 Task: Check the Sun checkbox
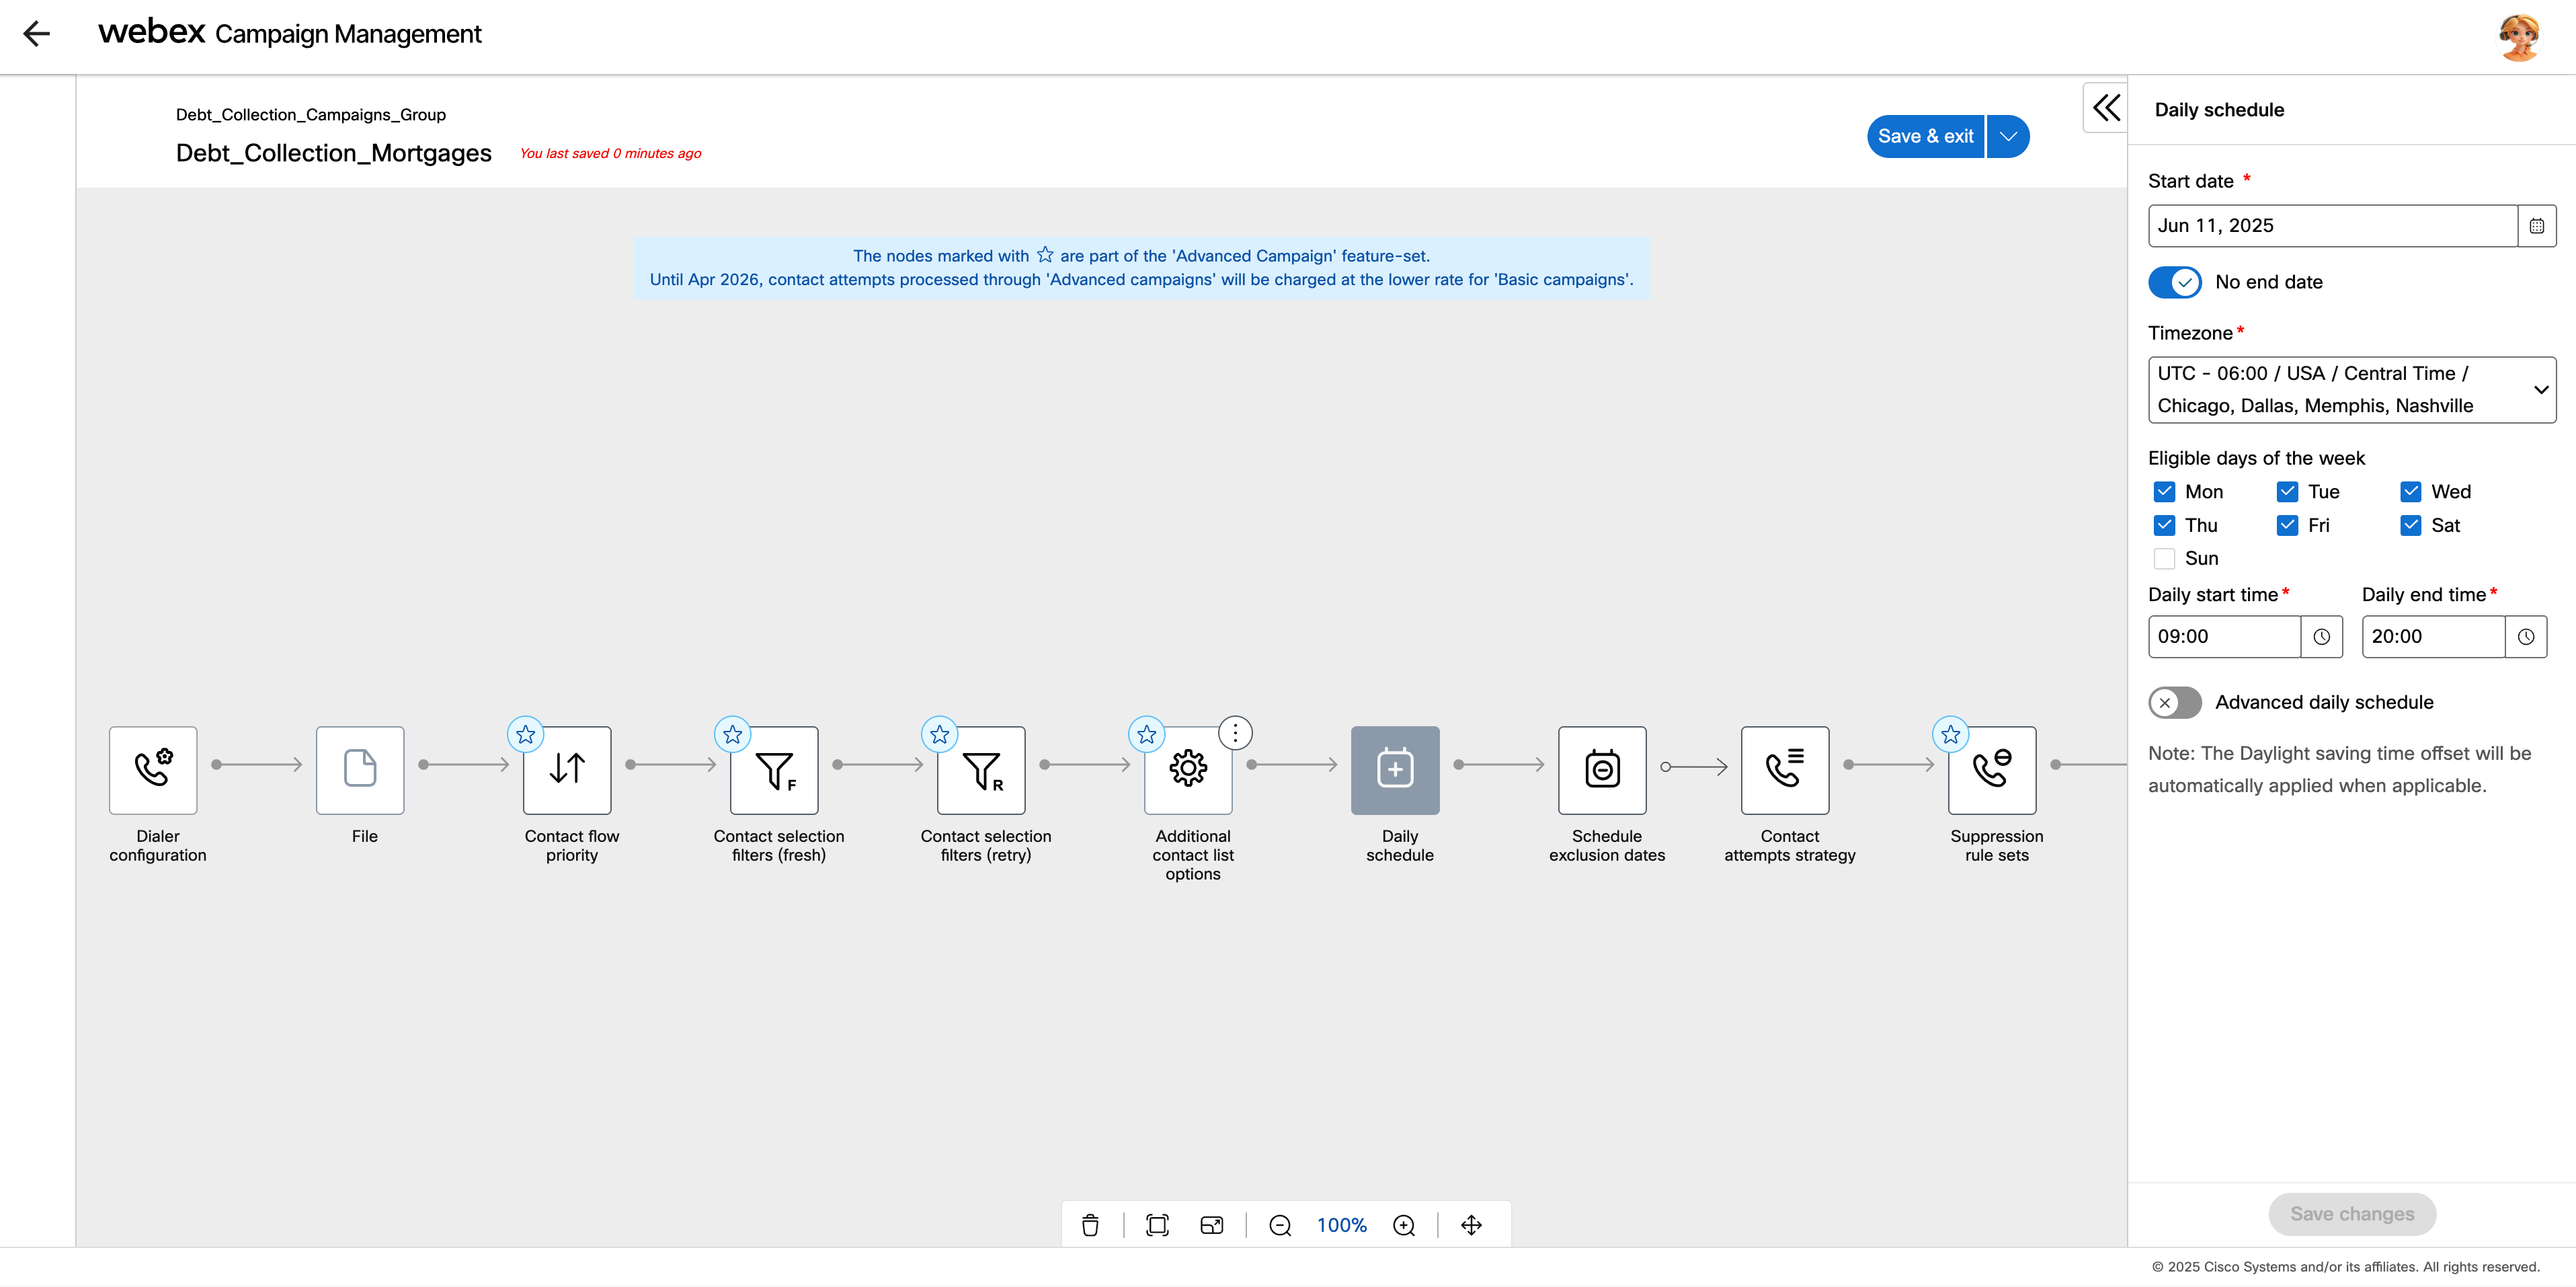pos(2164,559)
